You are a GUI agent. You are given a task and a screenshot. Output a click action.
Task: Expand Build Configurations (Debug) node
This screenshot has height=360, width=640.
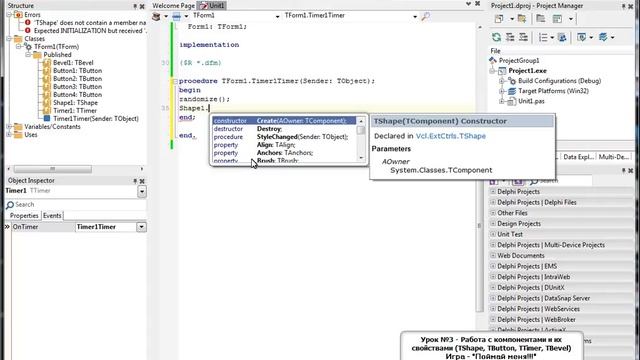click(502, 81)
